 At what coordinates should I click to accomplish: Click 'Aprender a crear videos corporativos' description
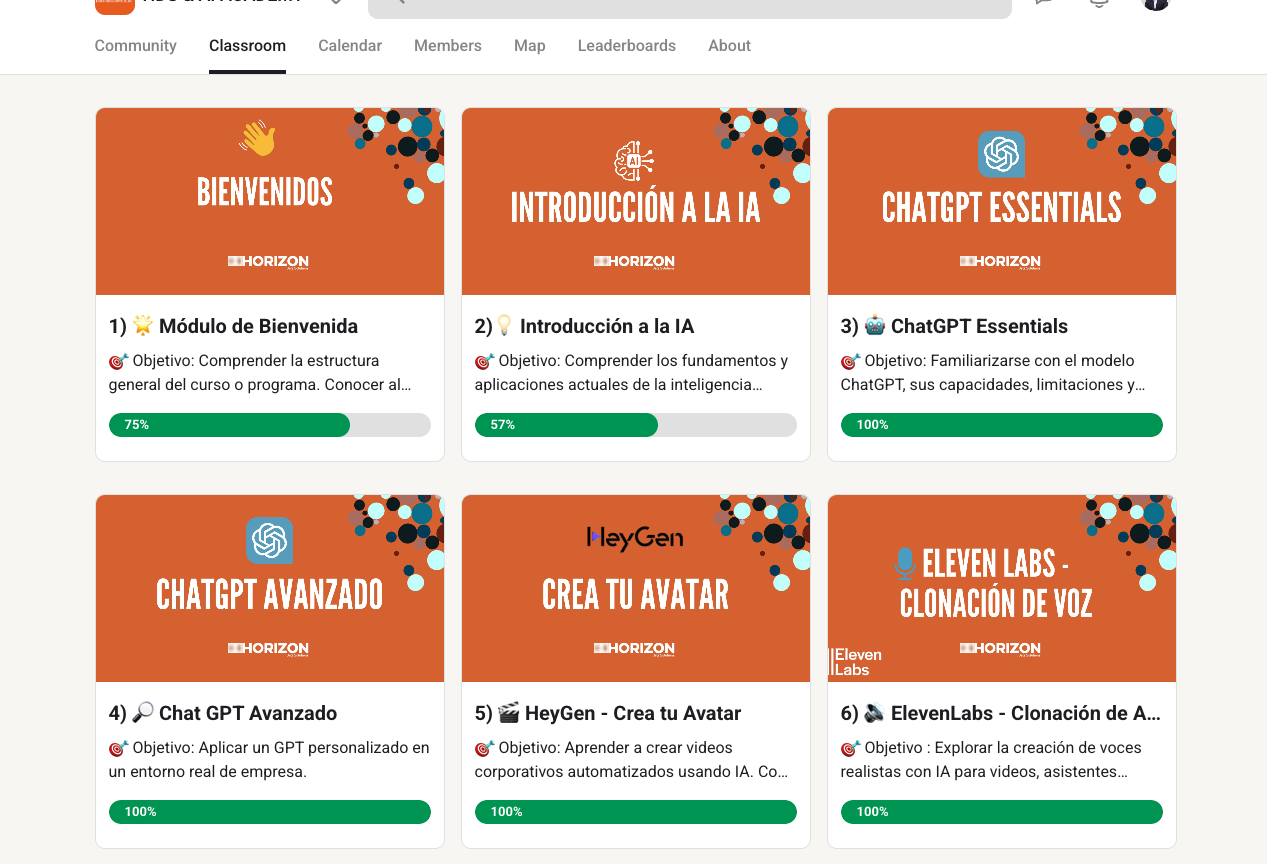tap(631, 760)
